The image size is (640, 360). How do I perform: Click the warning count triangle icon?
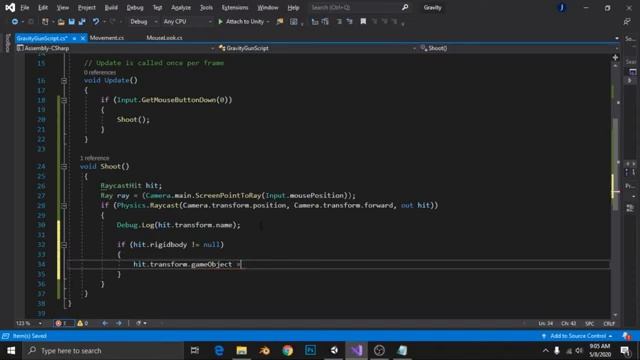coord(80,323)
